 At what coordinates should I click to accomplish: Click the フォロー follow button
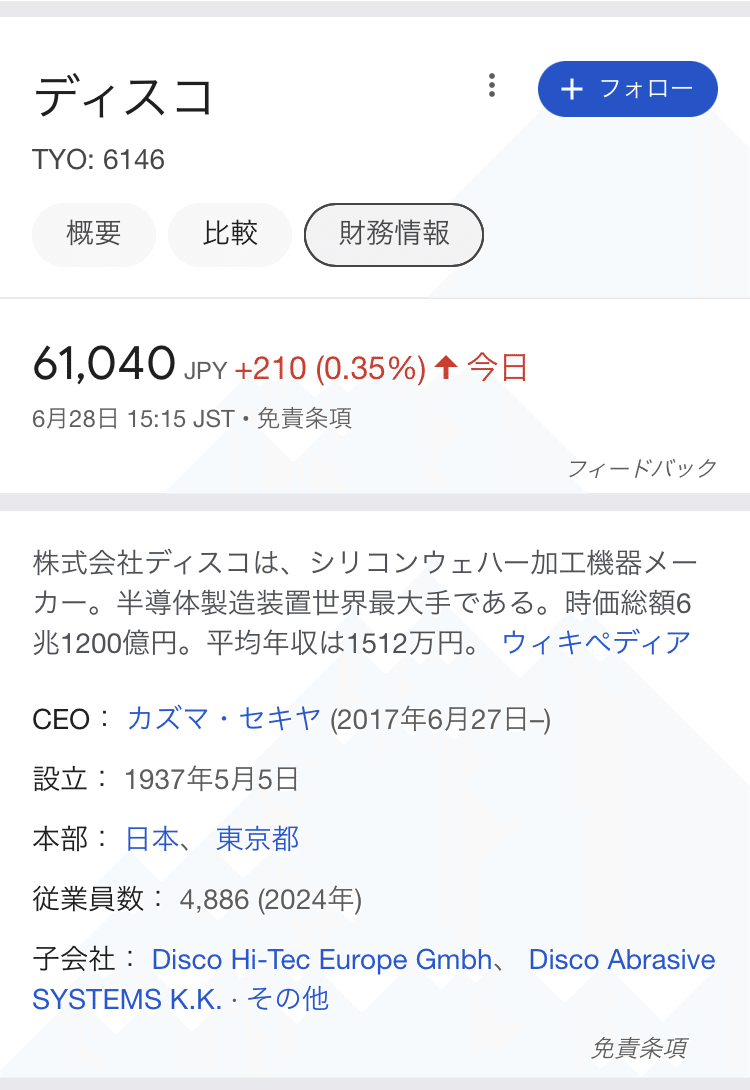pyautogui.click(x=627, y=89)
